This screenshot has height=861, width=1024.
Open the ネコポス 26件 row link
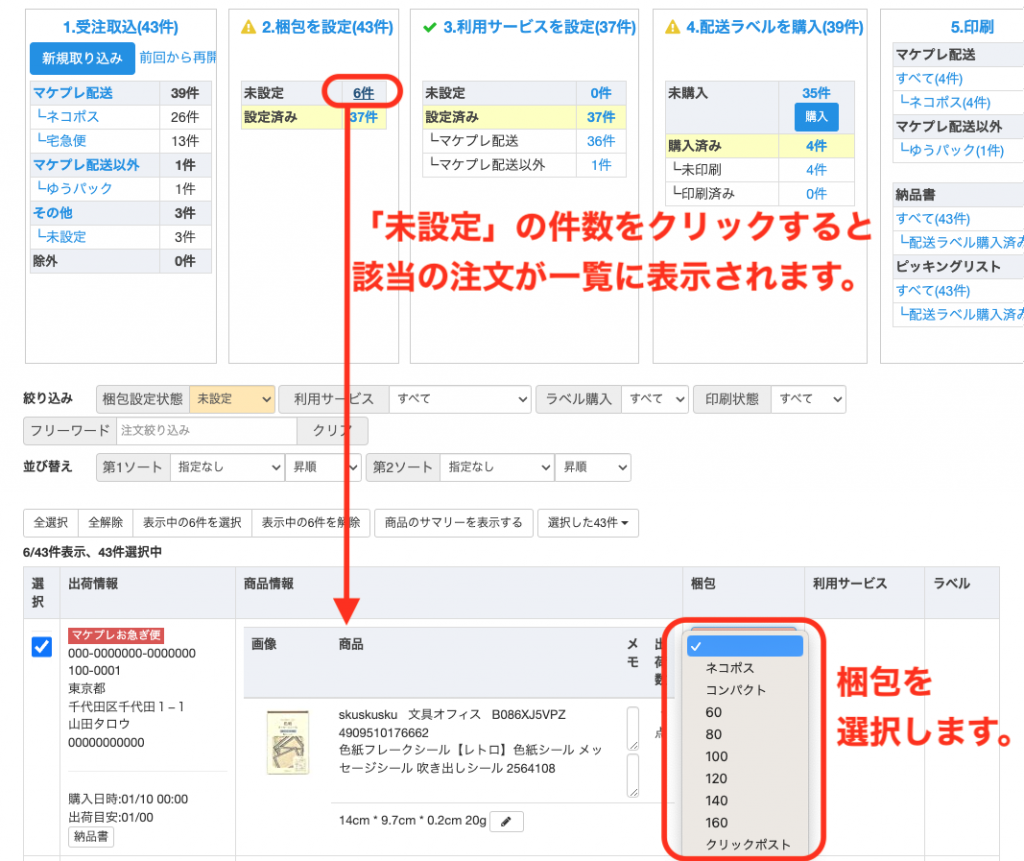pyautogui.click(x=68, y=117)
